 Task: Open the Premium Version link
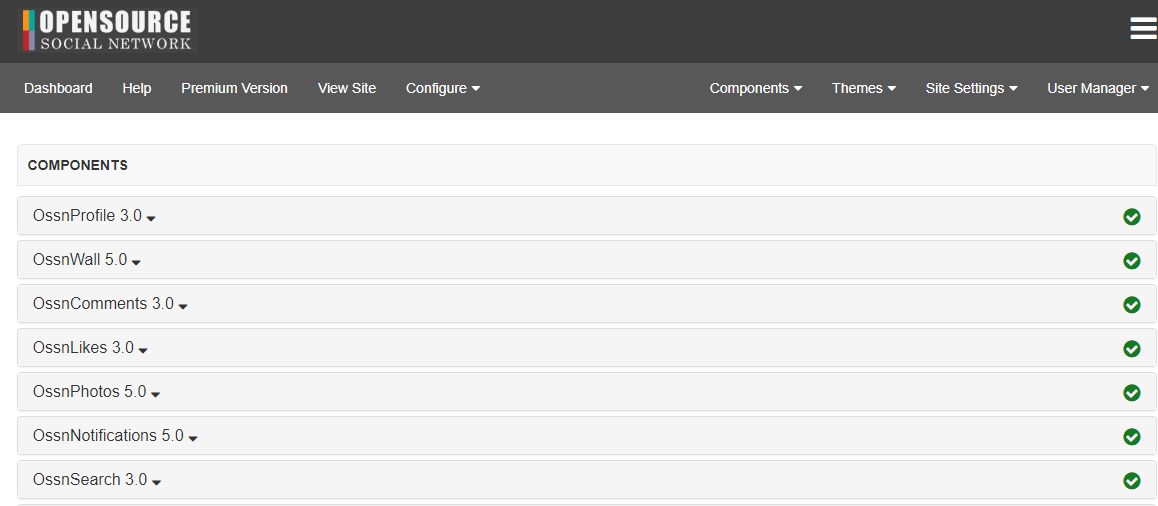coord(234,88)
